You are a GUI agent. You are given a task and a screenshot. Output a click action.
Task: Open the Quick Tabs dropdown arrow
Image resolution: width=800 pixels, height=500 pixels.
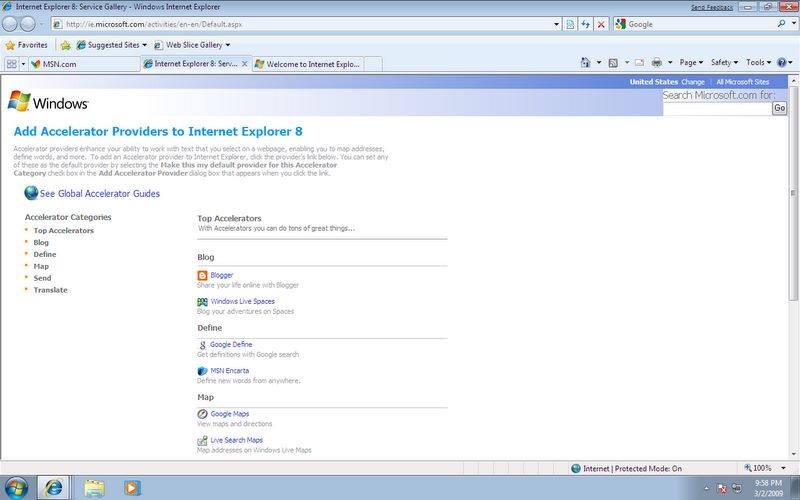[23, 64]
